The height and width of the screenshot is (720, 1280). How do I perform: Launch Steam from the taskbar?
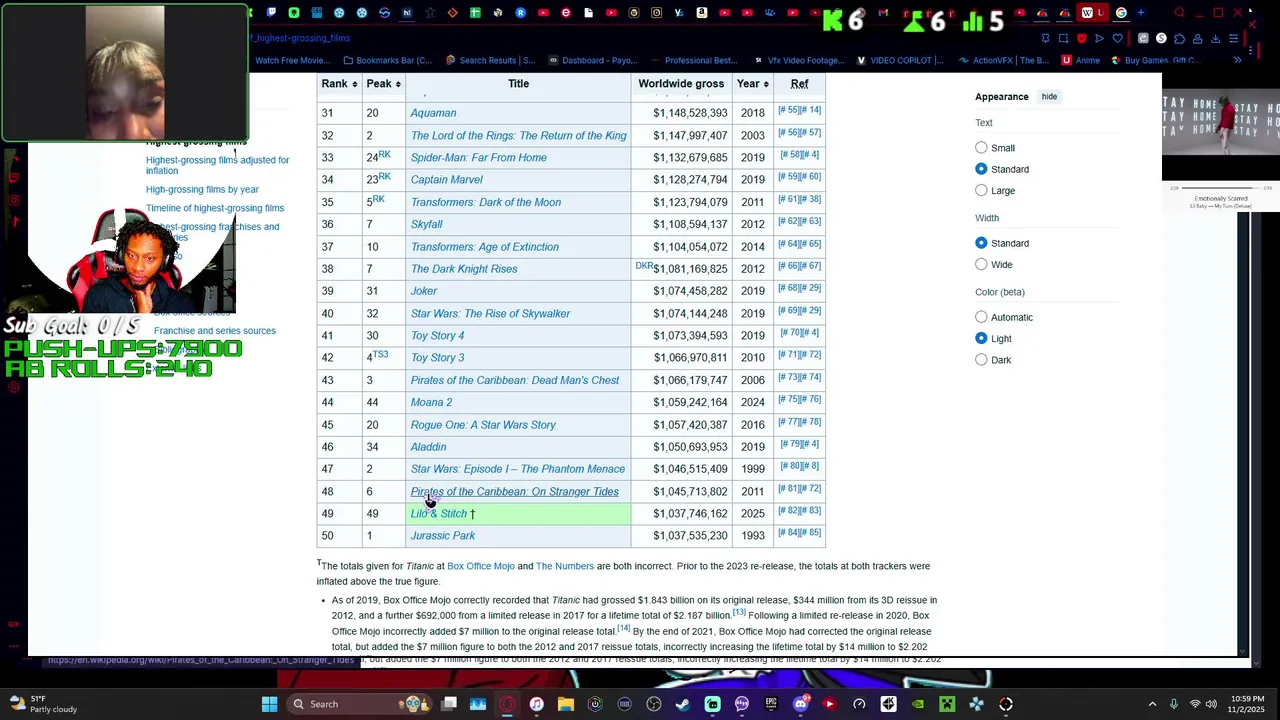point(683,704)
